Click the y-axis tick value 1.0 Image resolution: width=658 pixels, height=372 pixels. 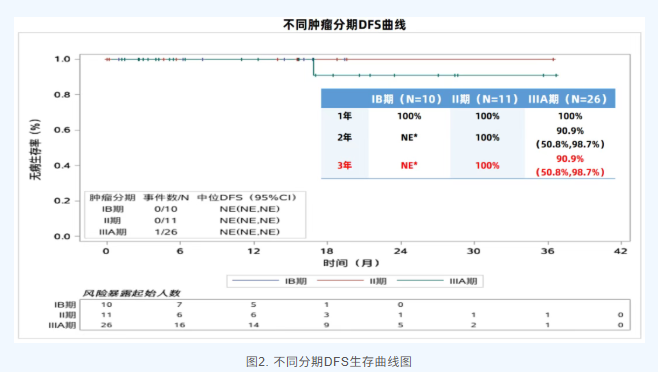pyautogui.click(x=62, y=59)
